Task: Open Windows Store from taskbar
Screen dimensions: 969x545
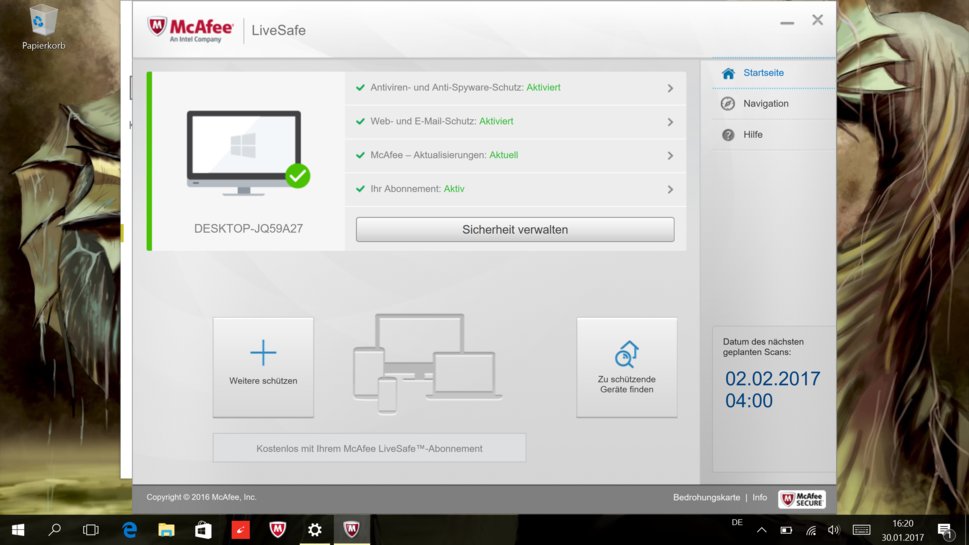Action: [203, 530]
